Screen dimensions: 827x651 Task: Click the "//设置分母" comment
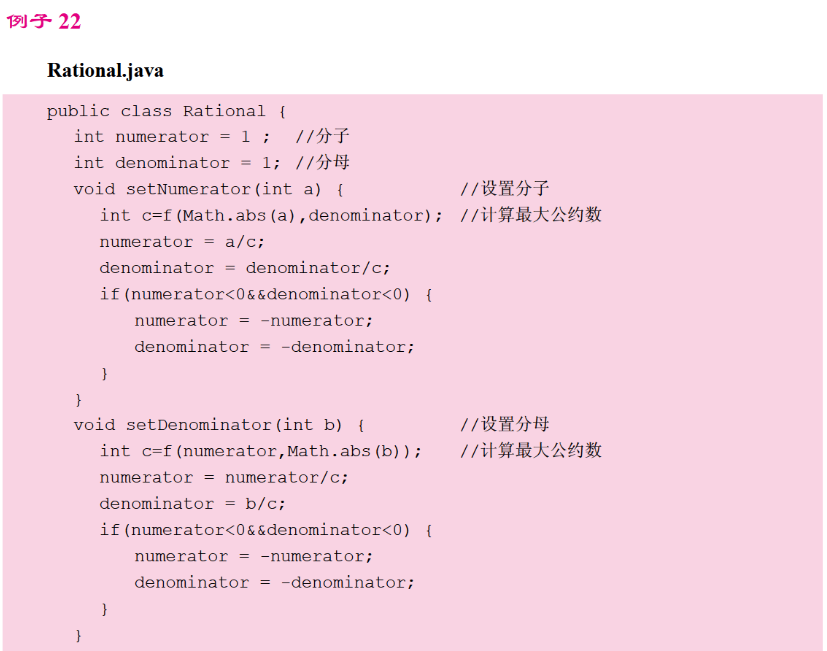point(504,424)
